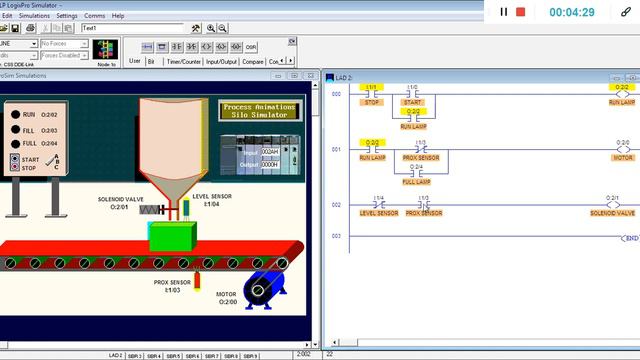Push the START button on panel

pyautogui.click(x=15, y=158)
